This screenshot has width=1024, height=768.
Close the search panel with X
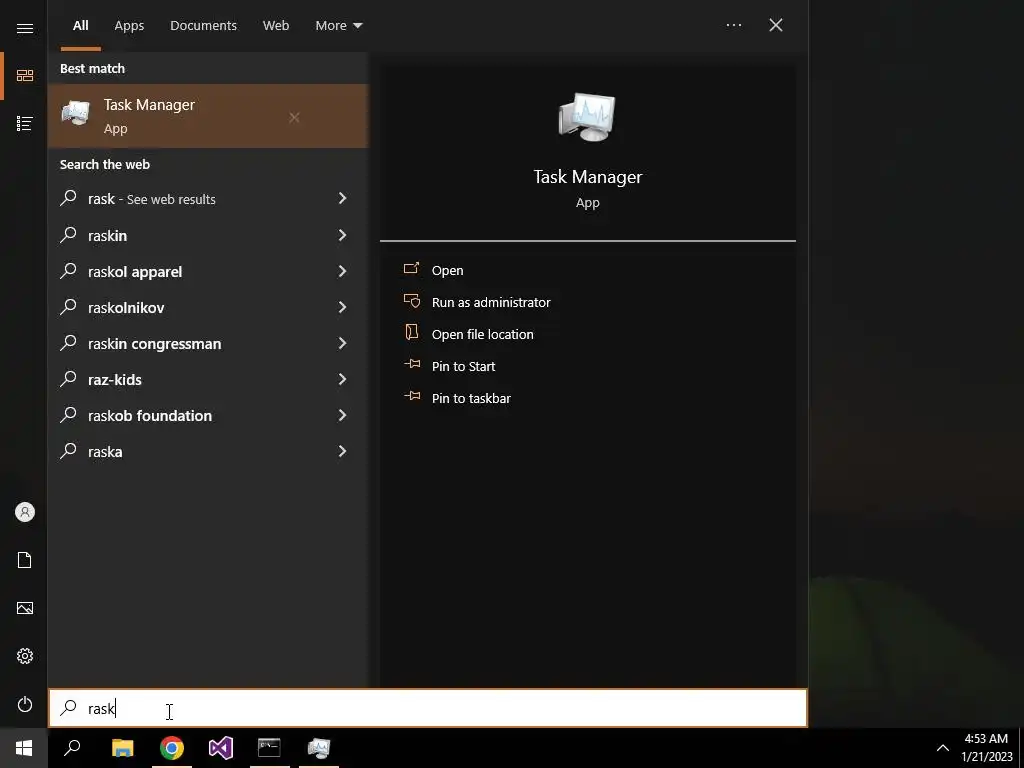[x=776, y=25]
